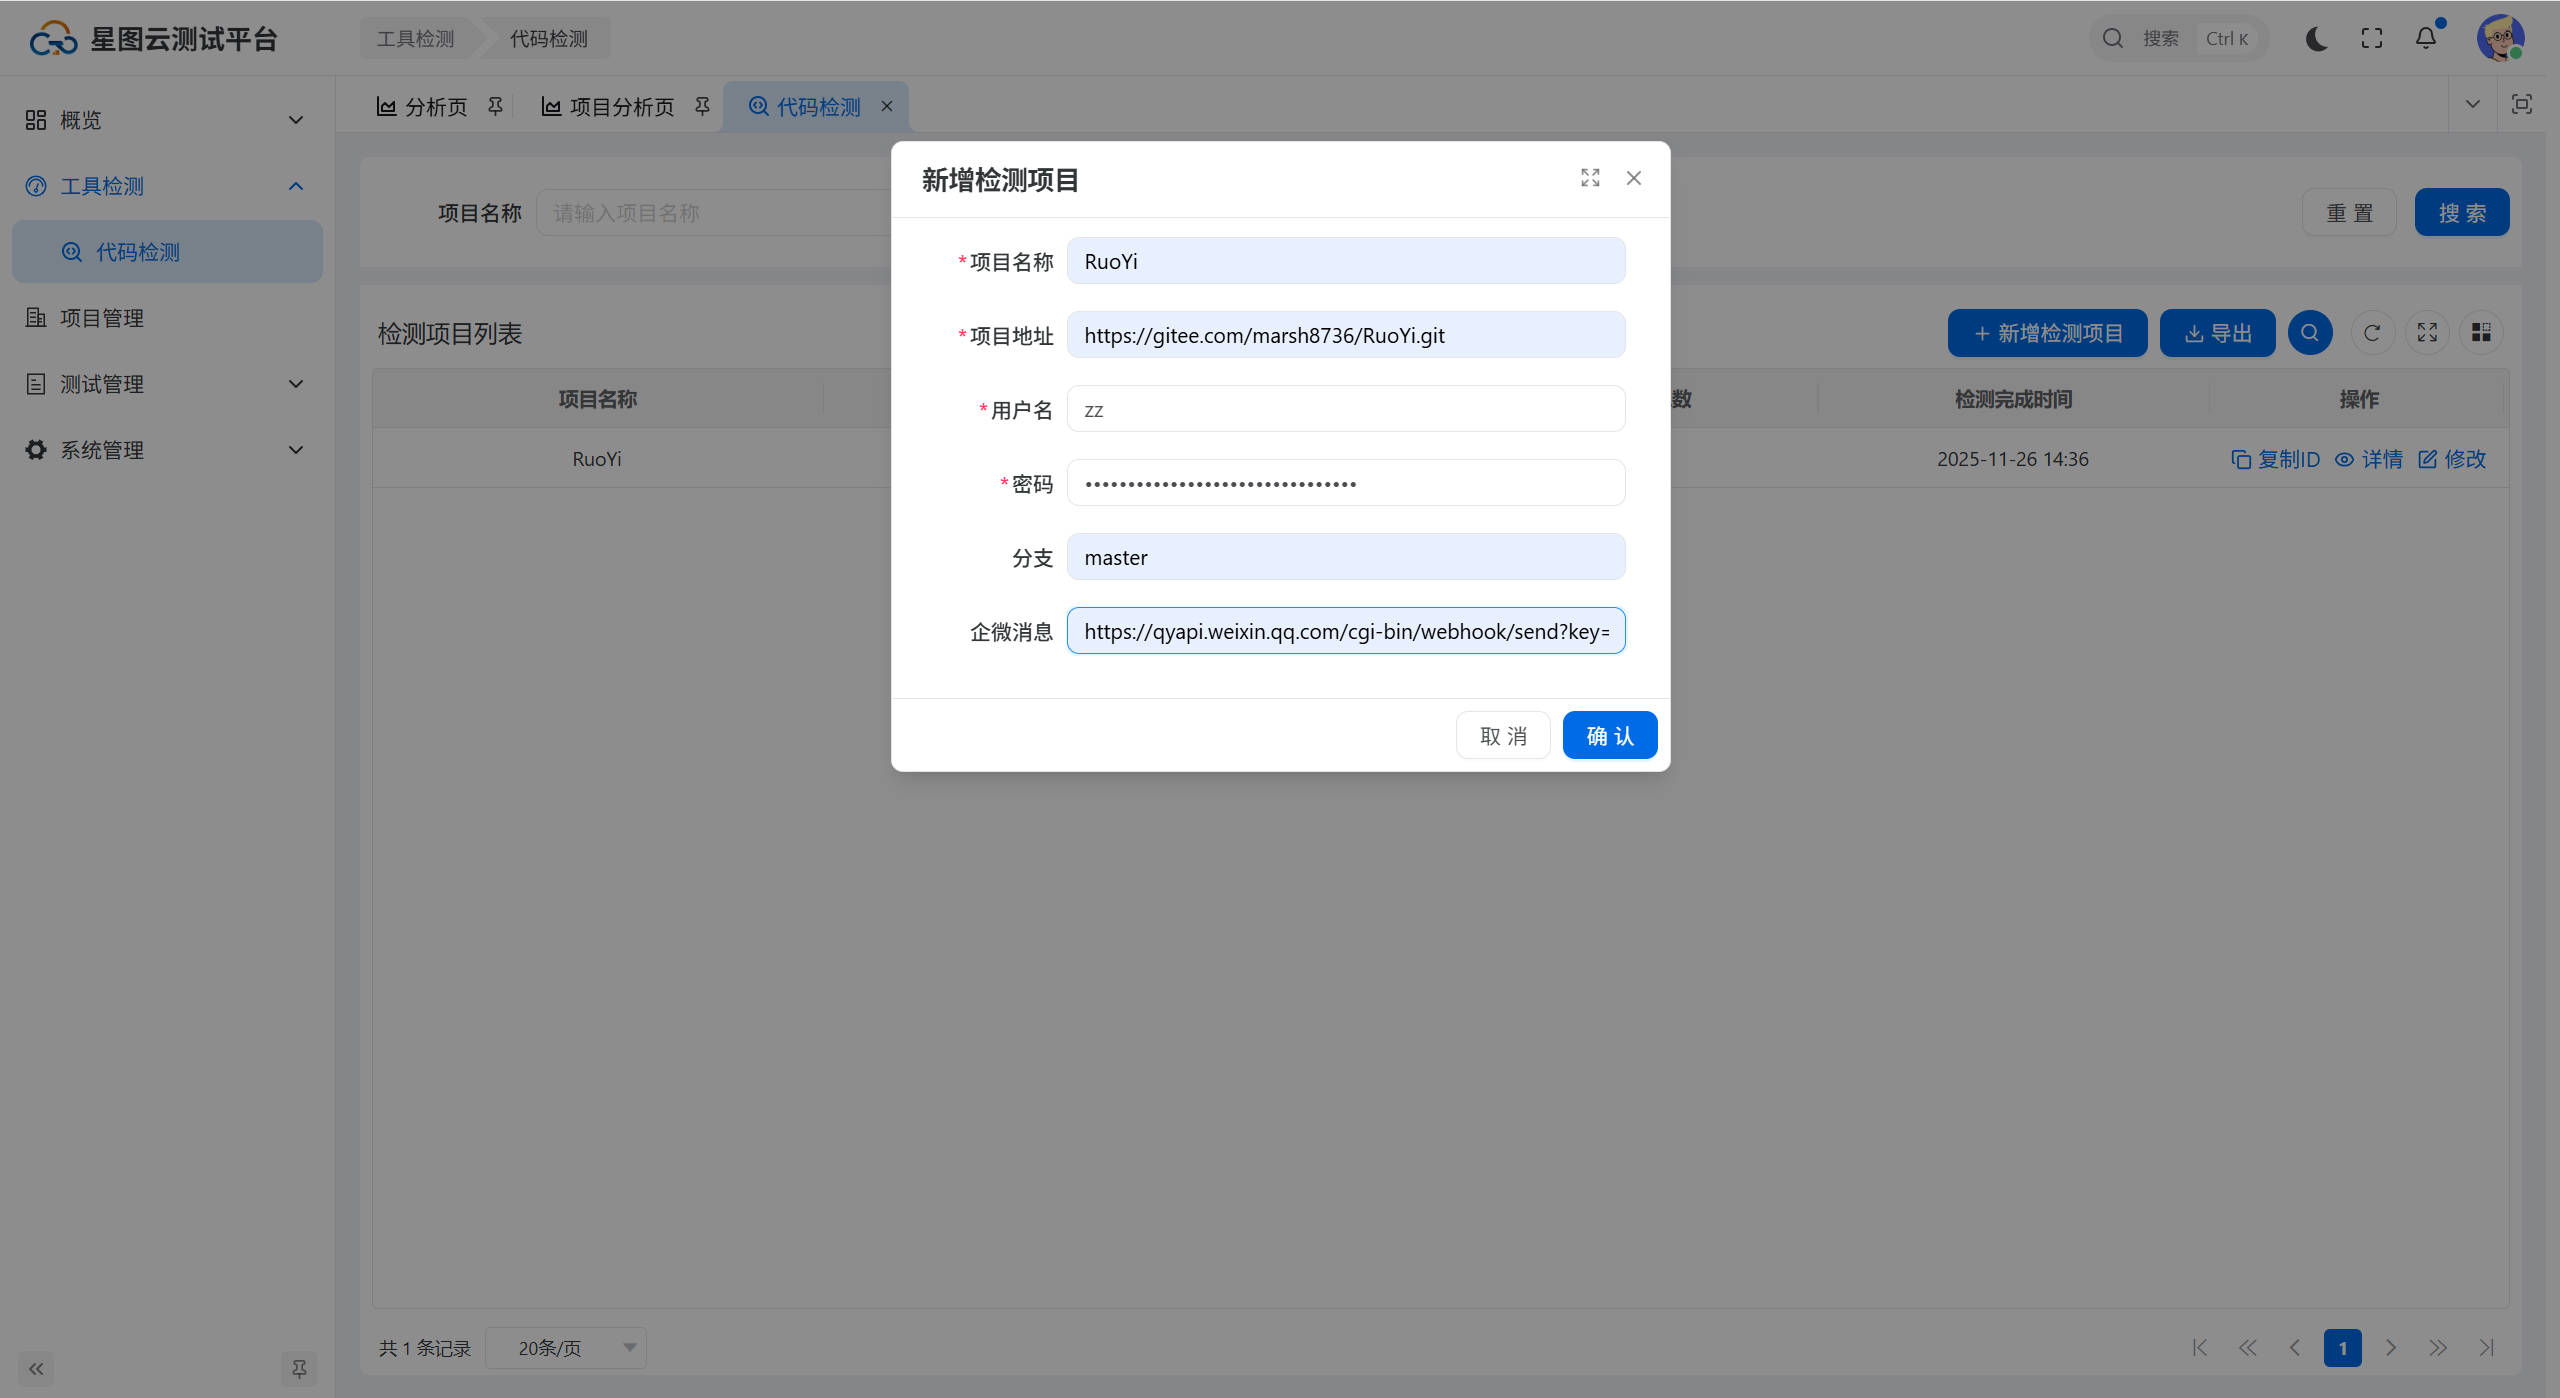Close the 代码检测 tab
This screenshot has width=2560, height=1398.
click(x=886, y=106)
